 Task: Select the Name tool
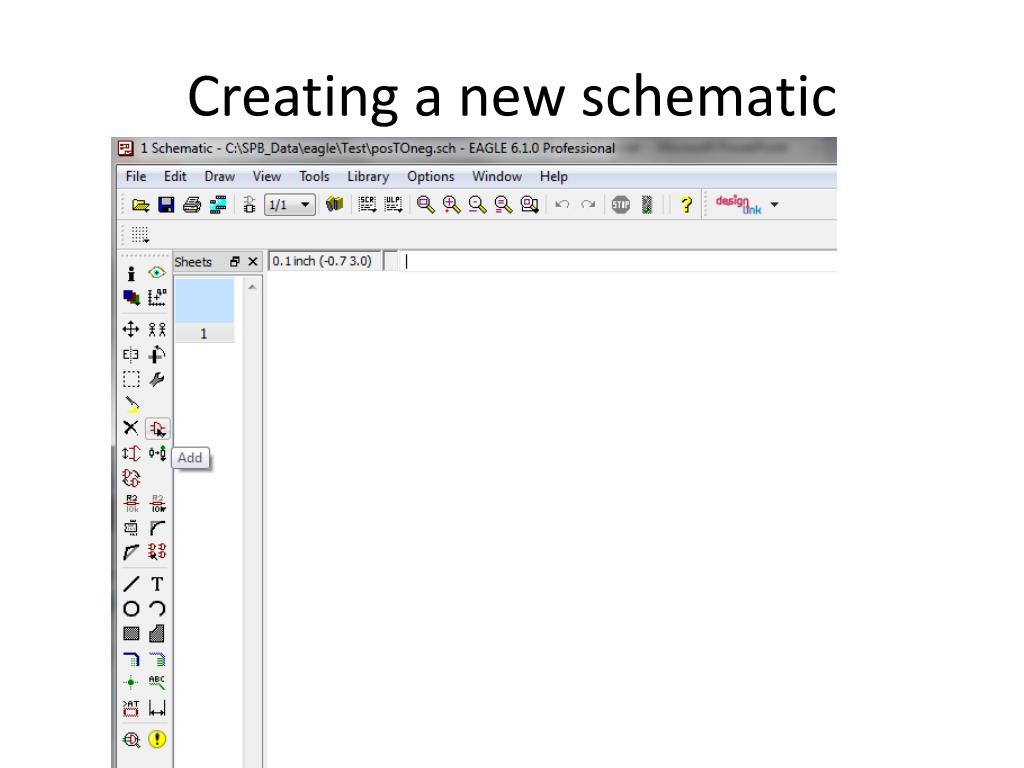[x=131, y=503]
